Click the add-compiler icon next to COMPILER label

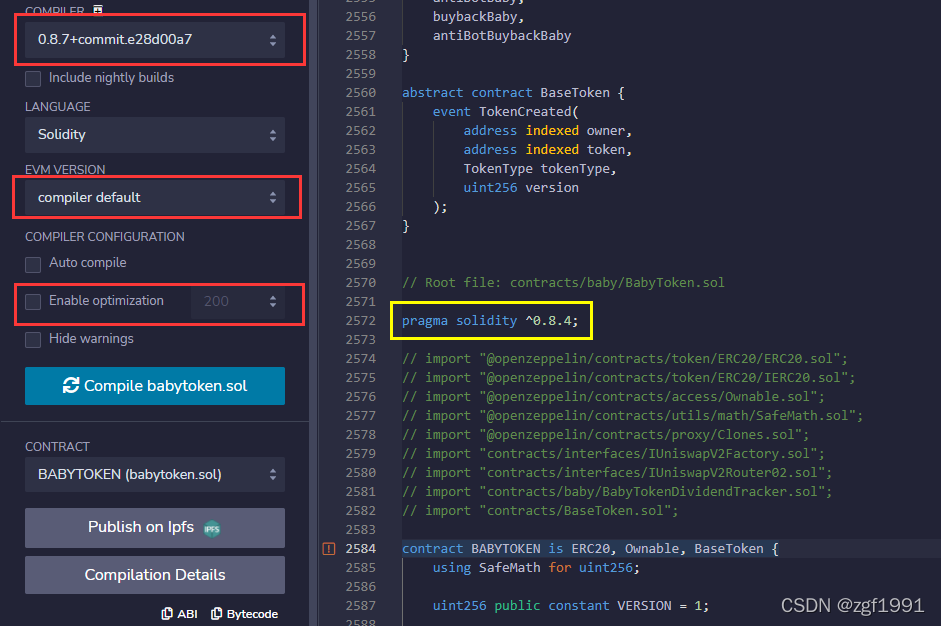98,9
